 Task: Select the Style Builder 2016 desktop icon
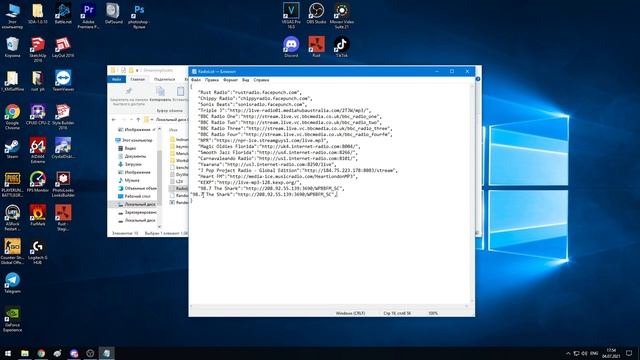(63, 117)
